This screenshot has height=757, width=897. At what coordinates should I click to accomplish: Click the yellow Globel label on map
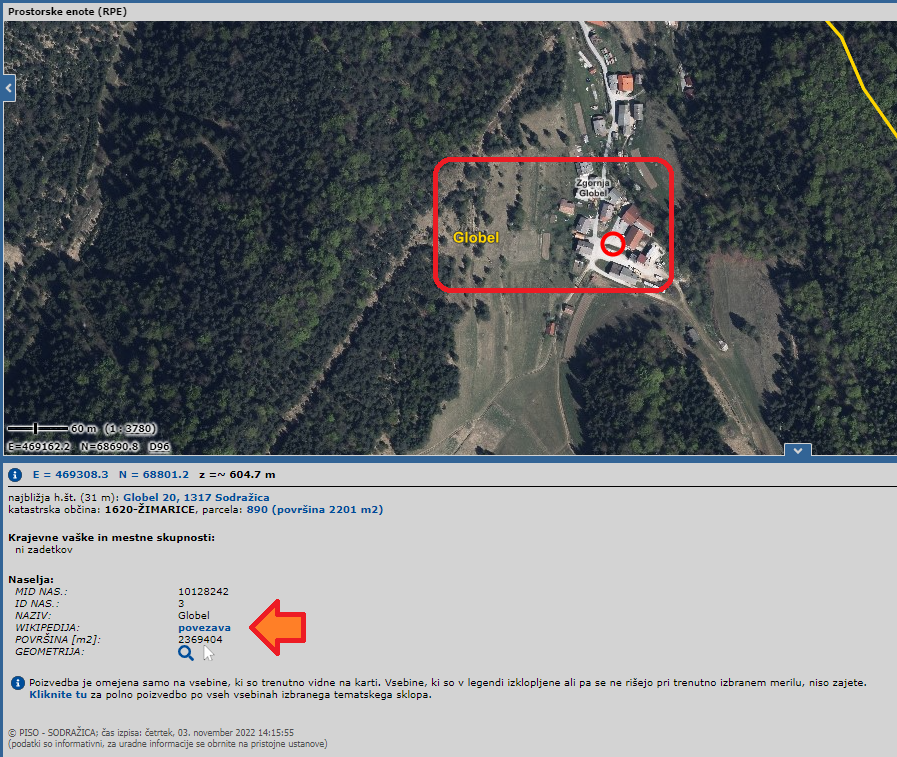pos(476,237)
